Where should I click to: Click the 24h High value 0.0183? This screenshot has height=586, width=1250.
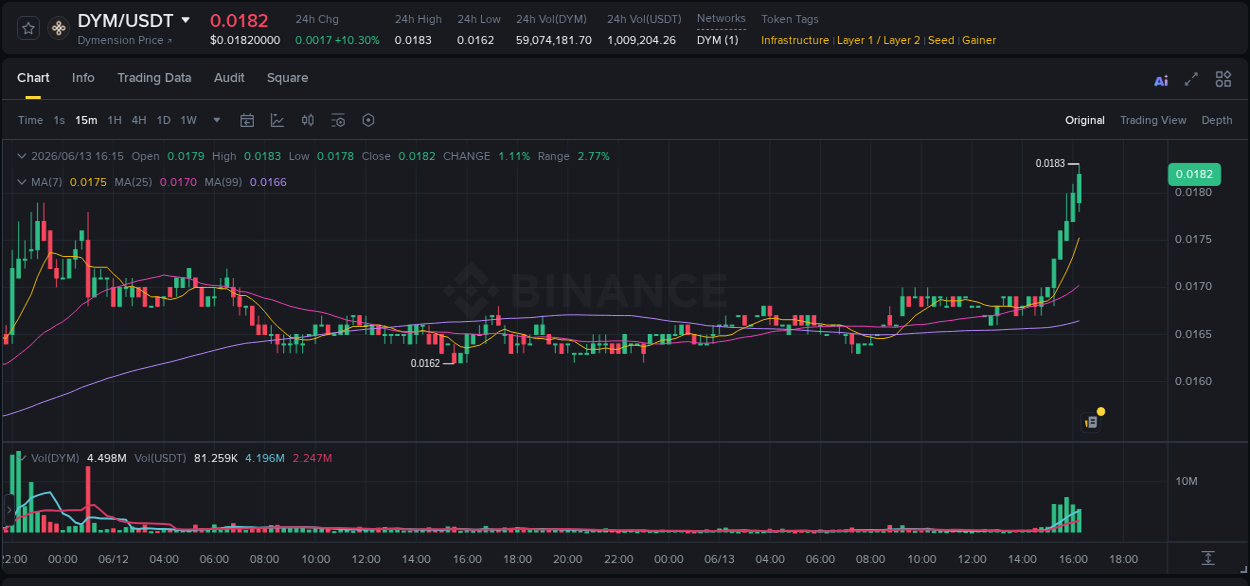[413, 40]
